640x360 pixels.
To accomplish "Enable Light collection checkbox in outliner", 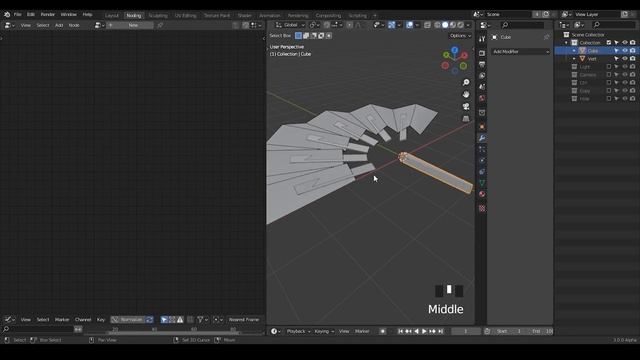I will click(609, 67).
